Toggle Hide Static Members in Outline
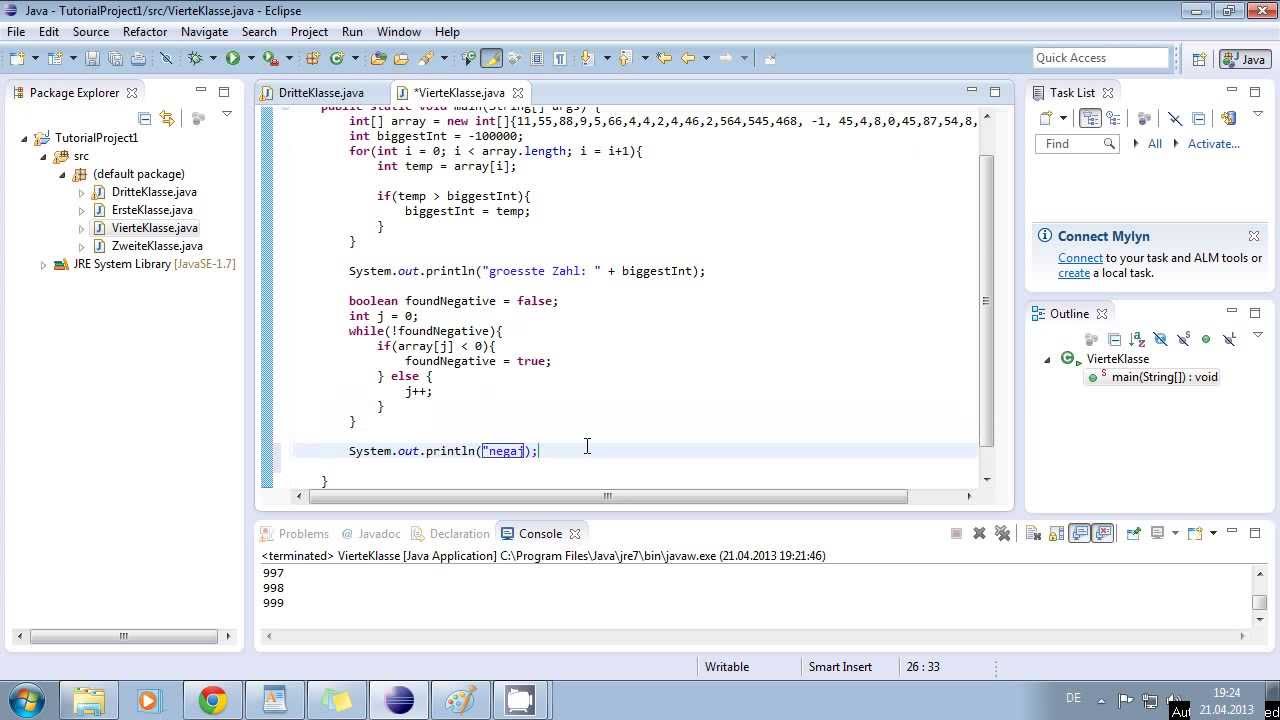This screenshot has height=720, width=1280. point(1183,340)
